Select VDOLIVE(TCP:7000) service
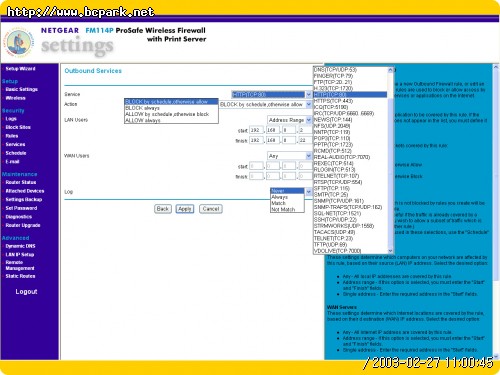Viewport: 500px width, 375px height. coord(350,251)
